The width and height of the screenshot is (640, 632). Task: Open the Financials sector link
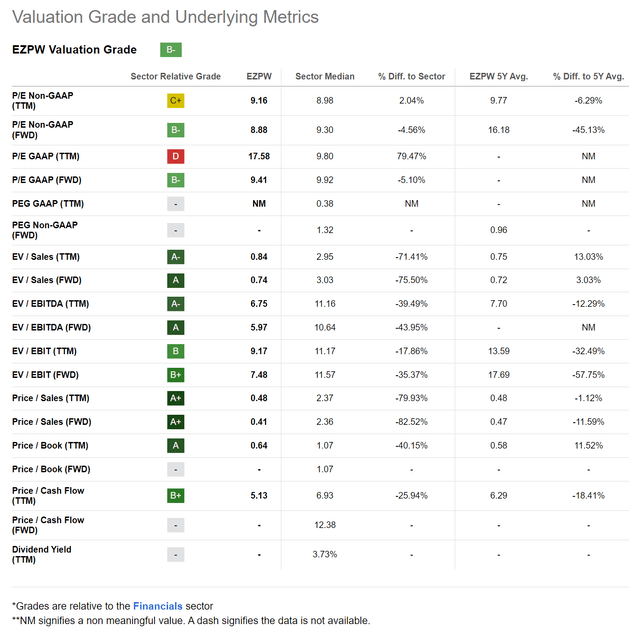coord(158,606)
